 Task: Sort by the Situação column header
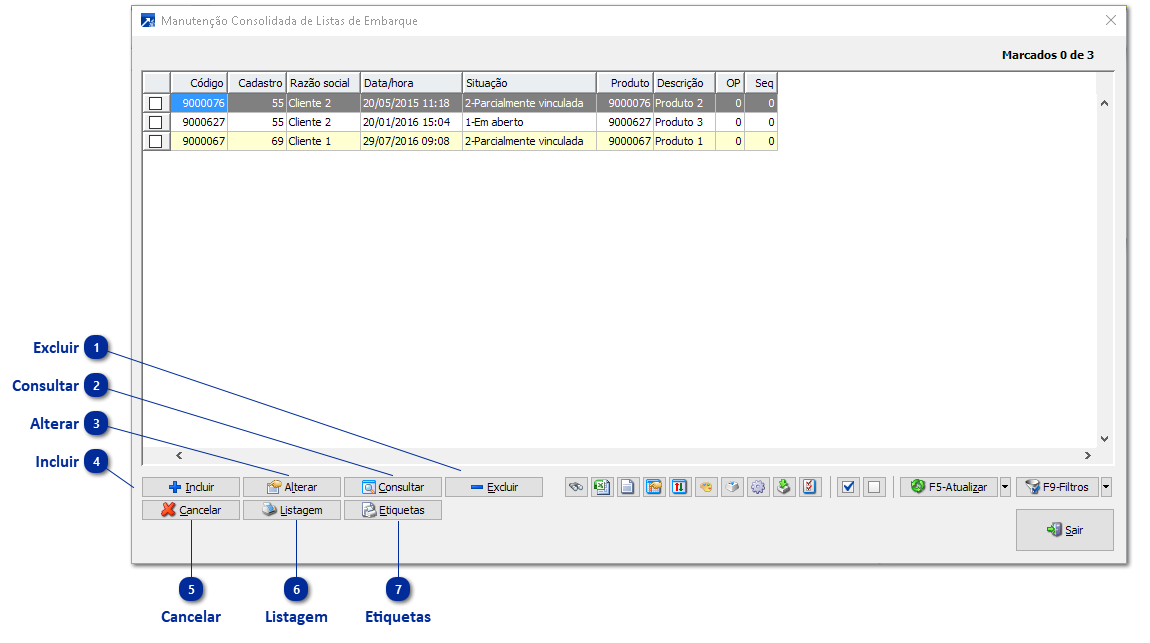(529, 83)
